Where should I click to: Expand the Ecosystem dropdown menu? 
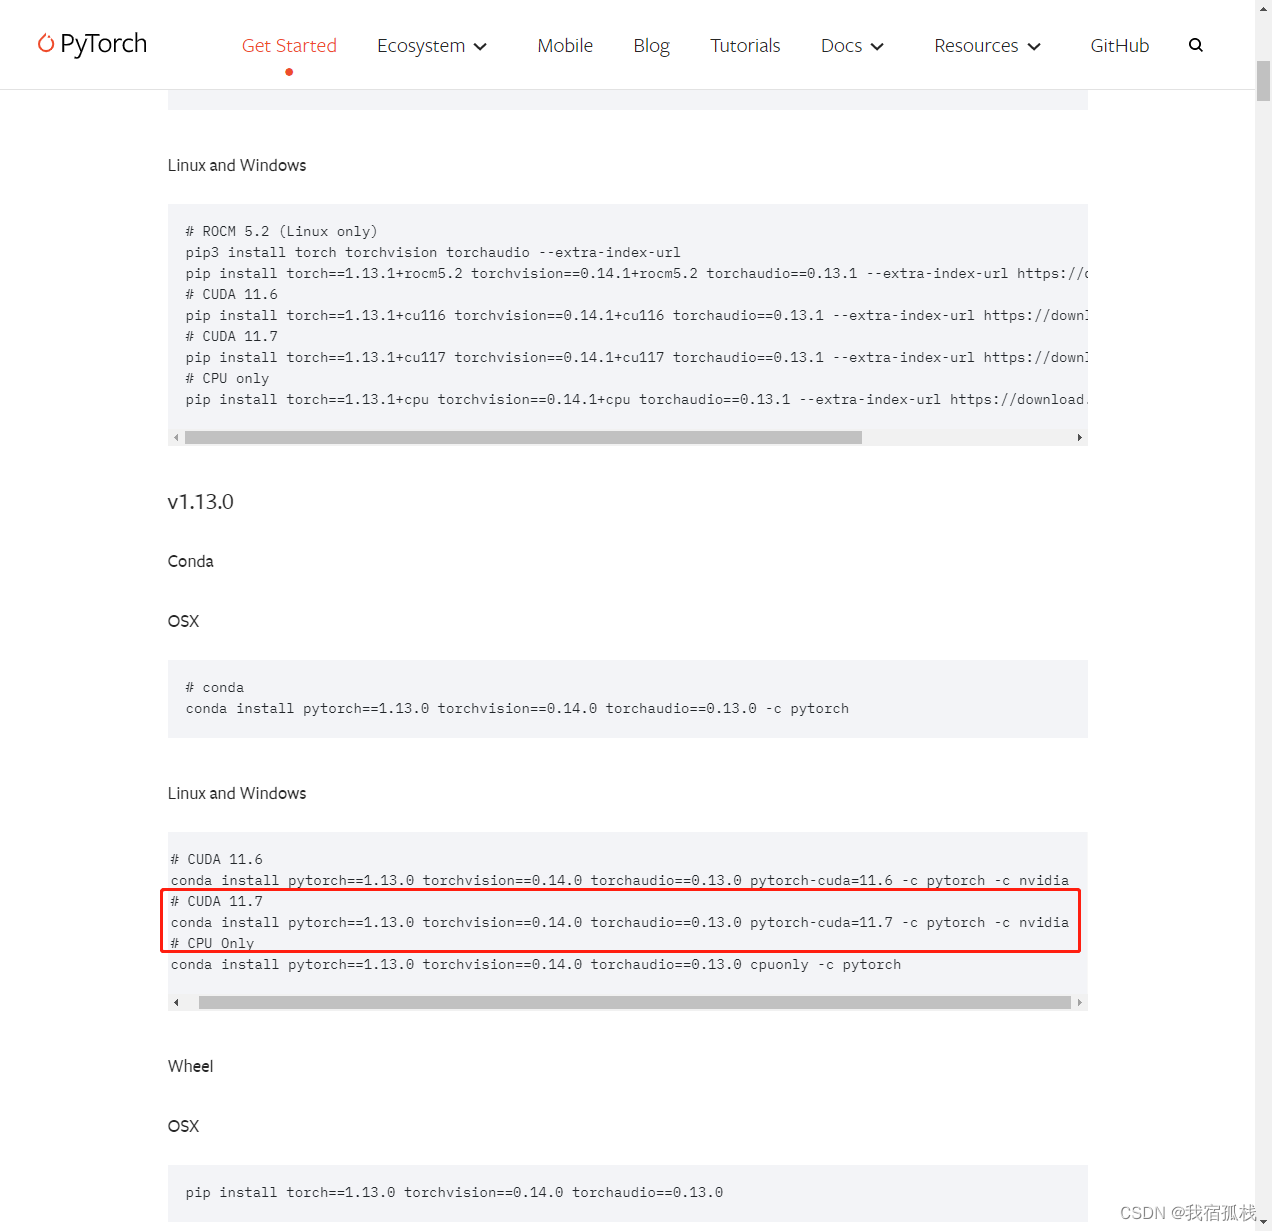pos(432,46)
